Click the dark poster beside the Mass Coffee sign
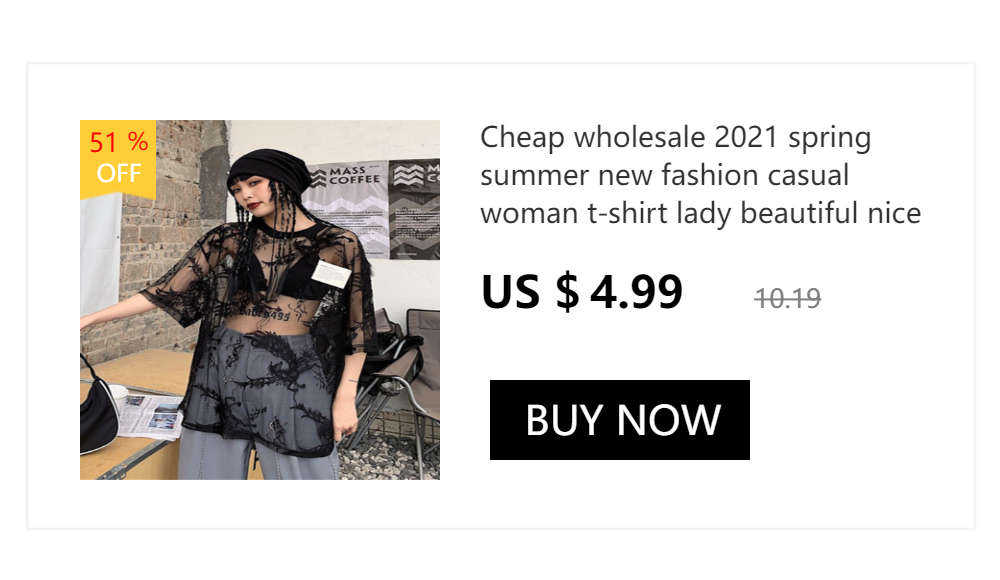Image resolution: width=1000 pixels, height=580 pixels. click(415, 209)
